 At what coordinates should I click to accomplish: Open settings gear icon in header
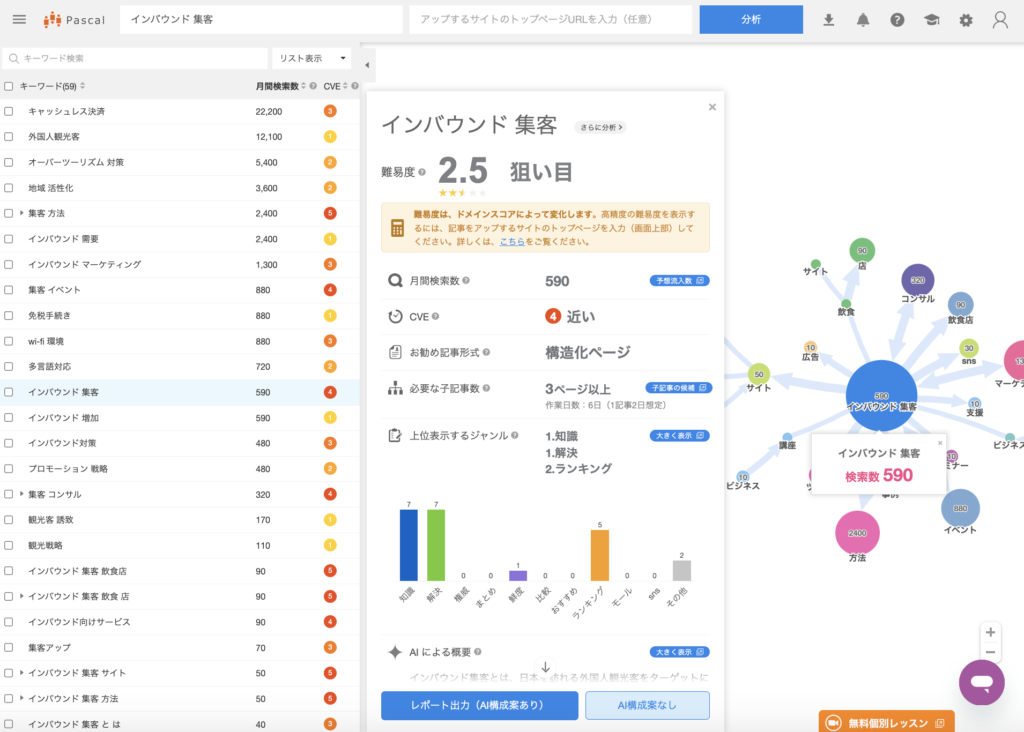coord(965,20)
